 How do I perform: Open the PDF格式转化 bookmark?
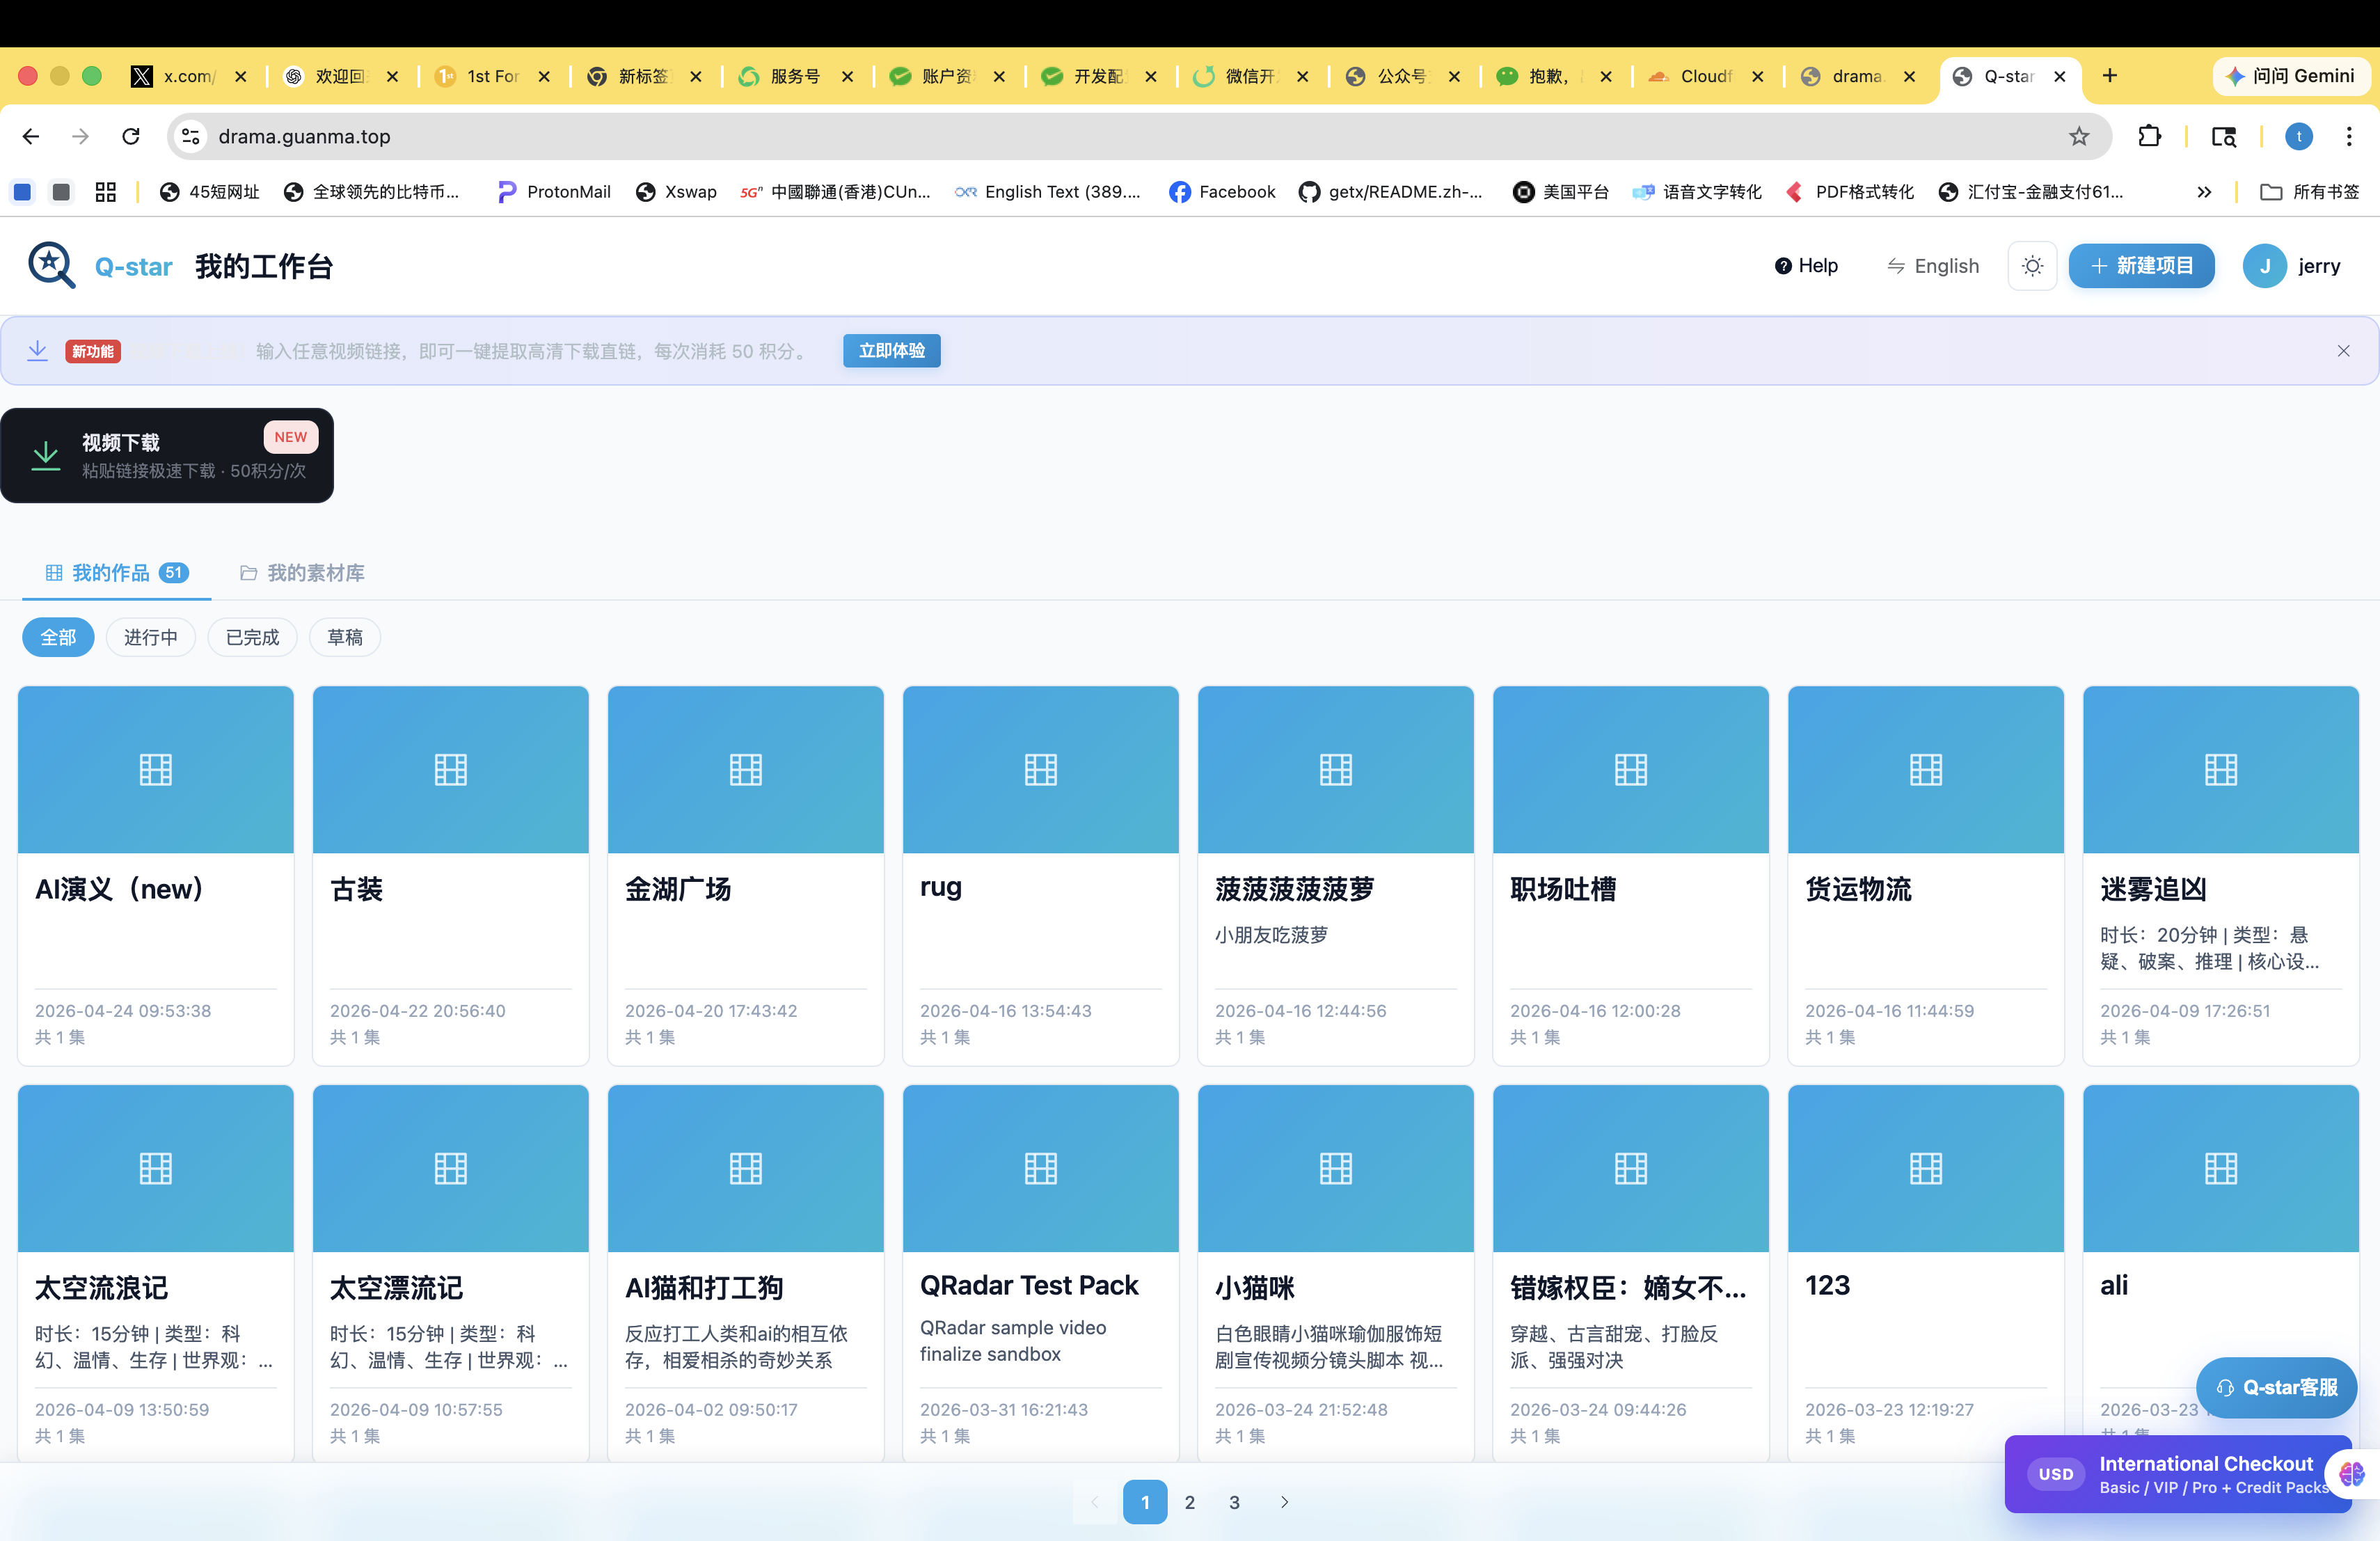pyautogui.click(x=1849, y=192)
